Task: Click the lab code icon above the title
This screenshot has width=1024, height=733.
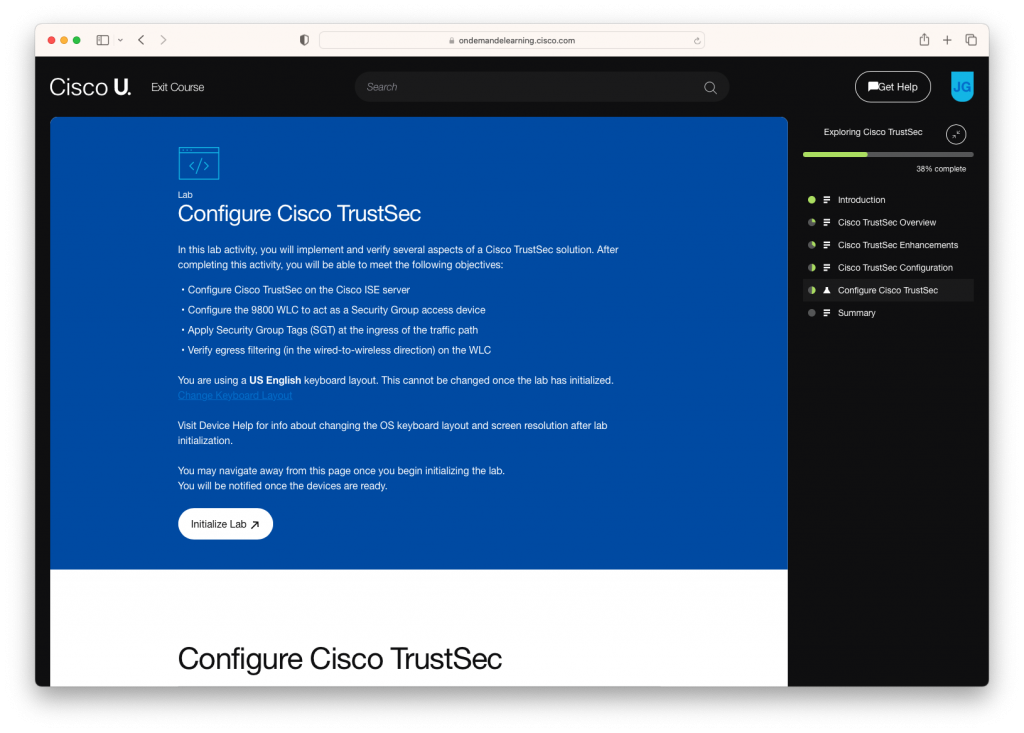Action: coord(198,162)
